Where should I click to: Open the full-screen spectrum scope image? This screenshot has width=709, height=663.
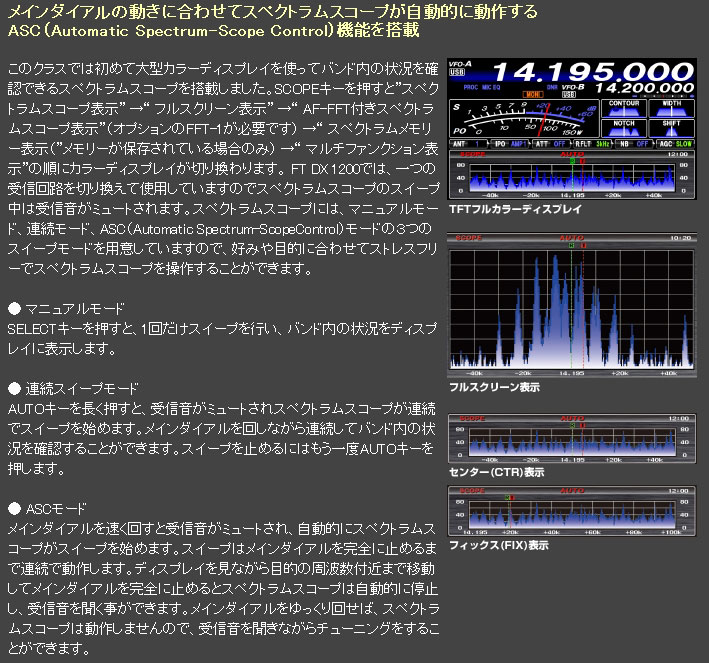571,308
